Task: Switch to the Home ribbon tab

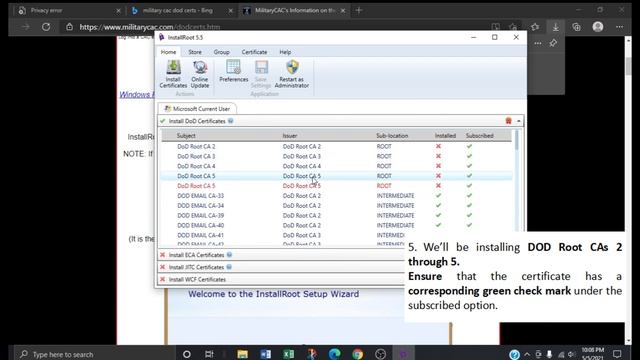Action: click(x=168, y=52)
